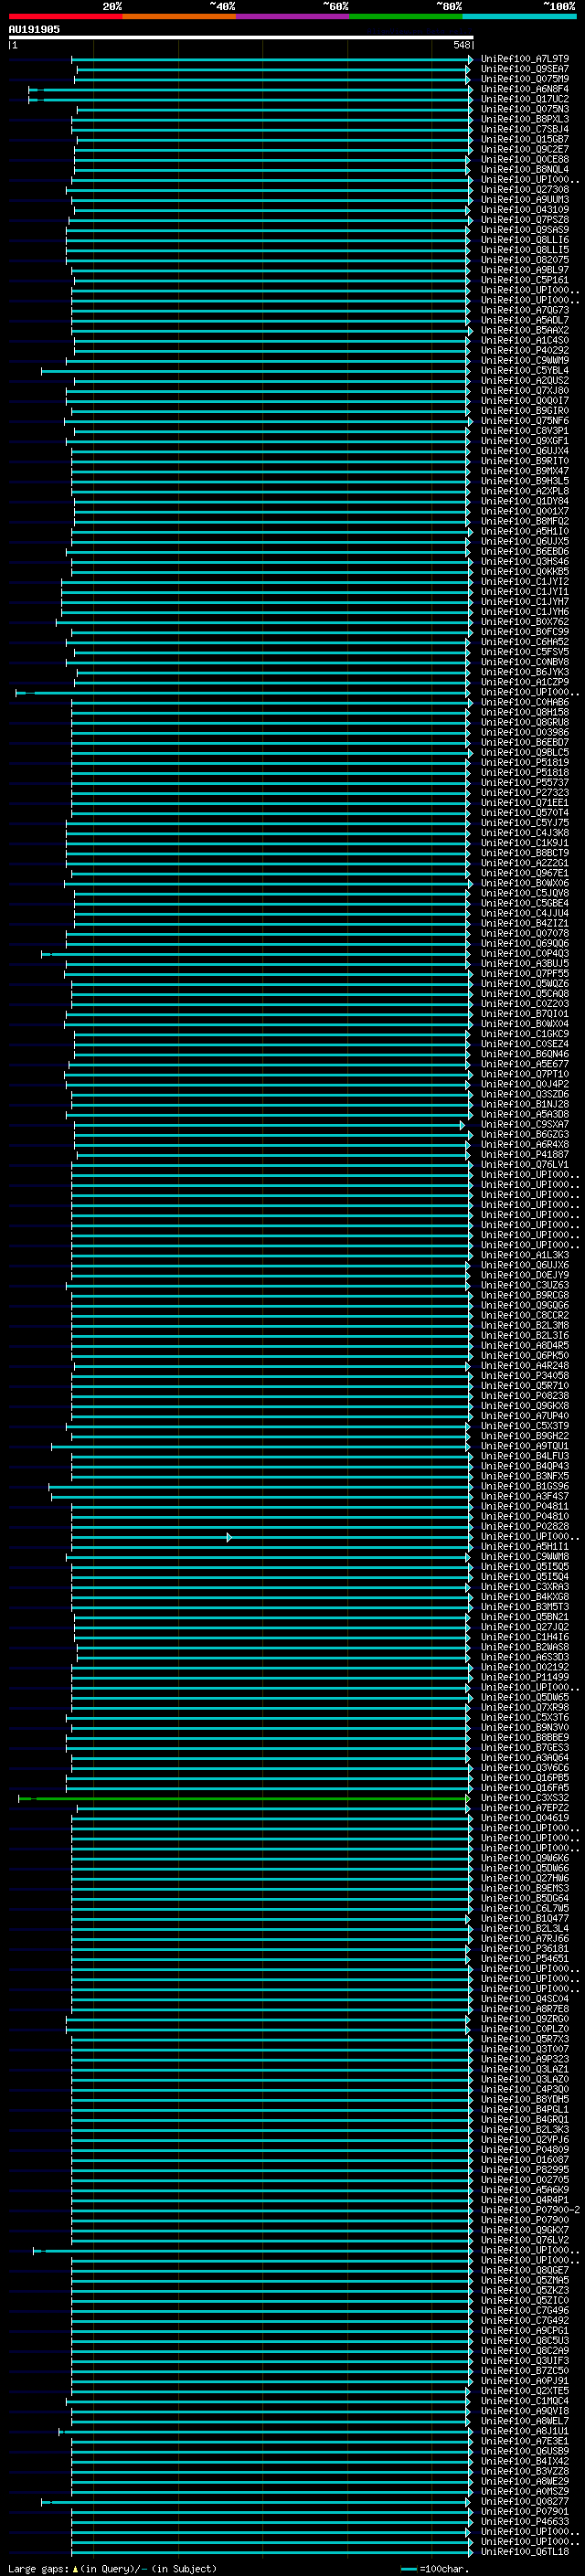
Task: Select the UniRef100_B9MX47 label
Action: 525,471
